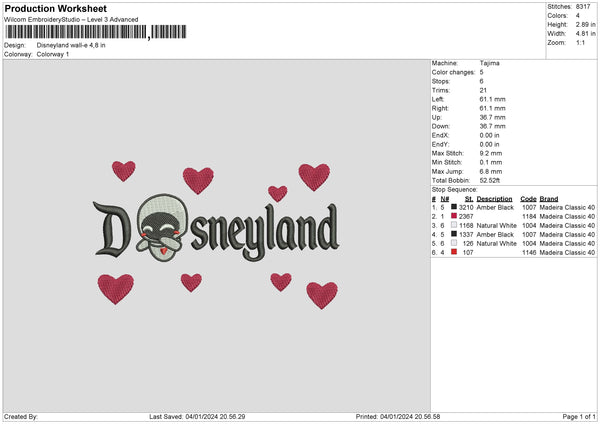600x424 pixels.
Task: Click the black swatch in stop row 3210
Action: point(454,207)
